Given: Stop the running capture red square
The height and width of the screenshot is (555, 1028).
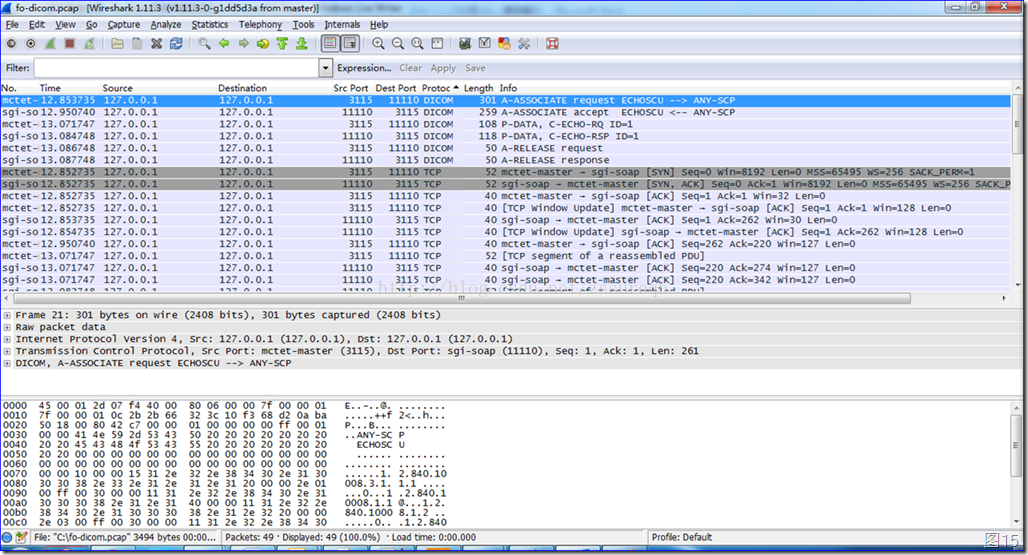Looking at the screenshot, I should click(69, 44).
